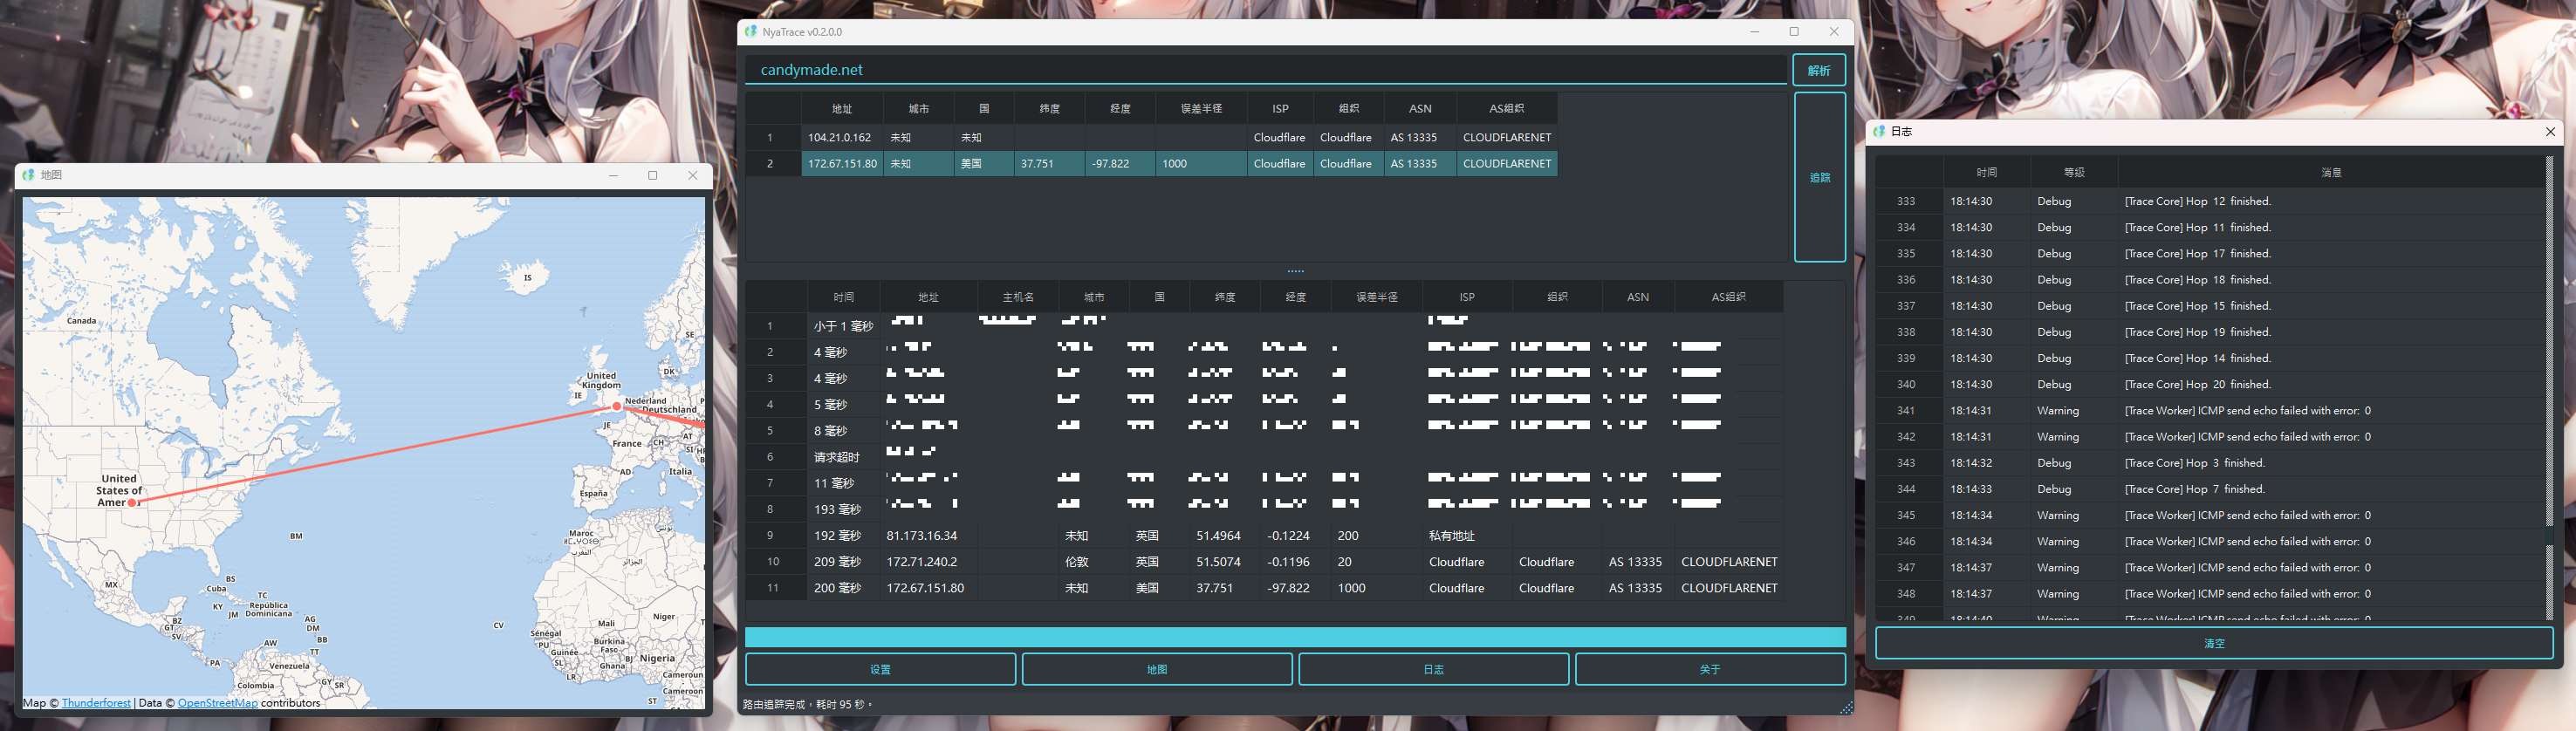
Task: Click the 伦敦 city cell in hop 10
Action: [1094, 561]
